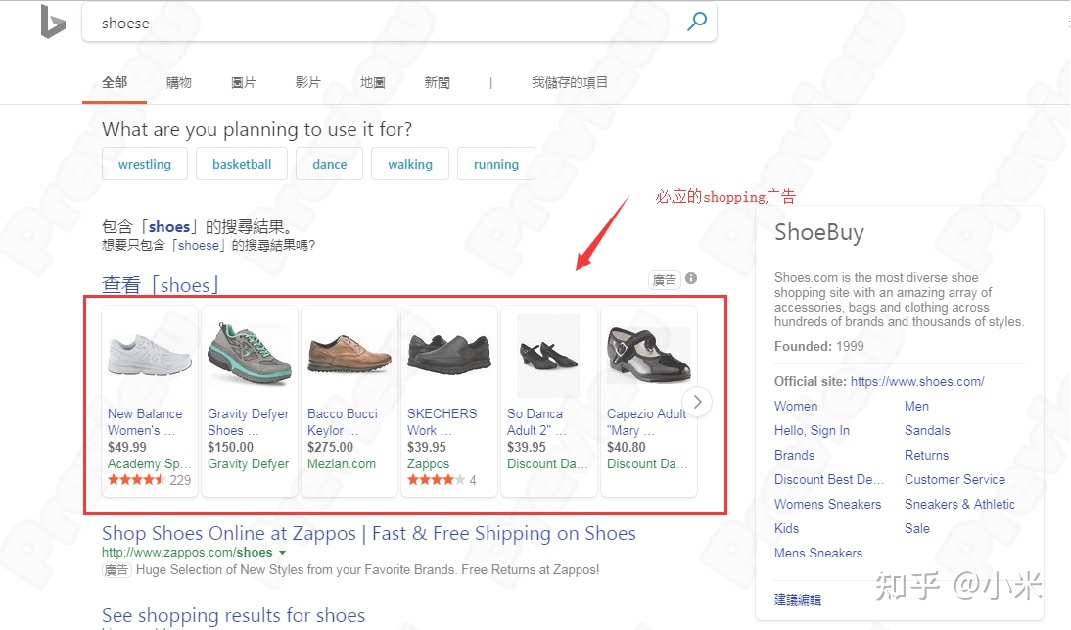Choose the walking suggestion chip

[410, 164]
